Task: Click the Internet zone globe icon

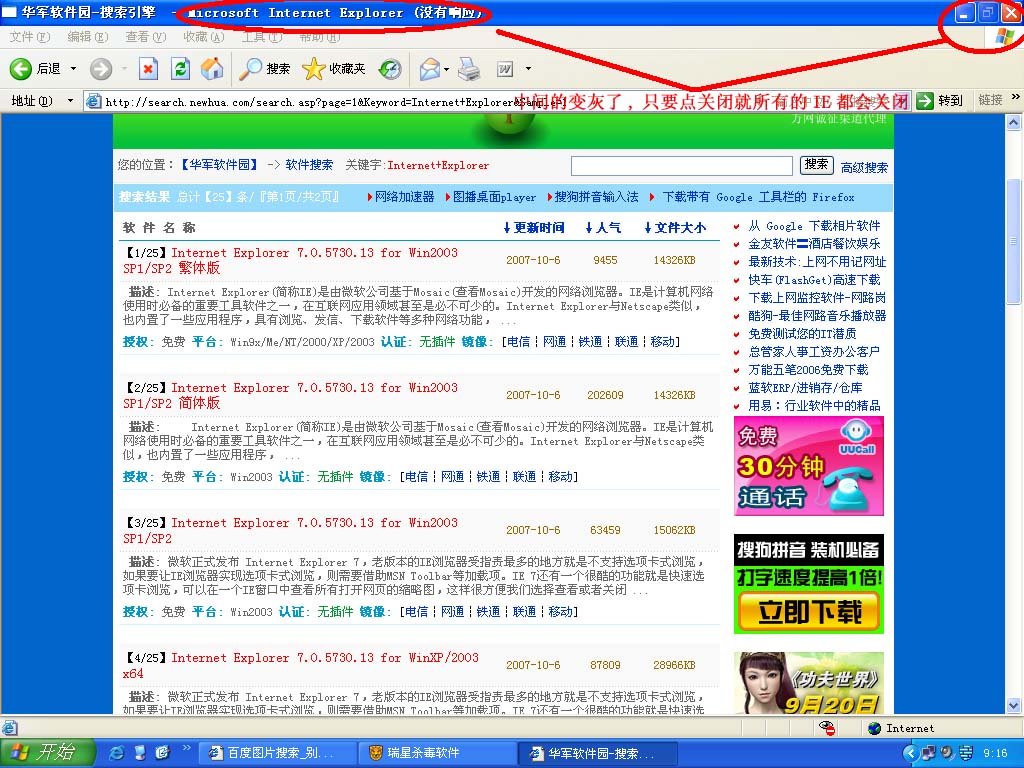Action: click(x=874, y=728)
